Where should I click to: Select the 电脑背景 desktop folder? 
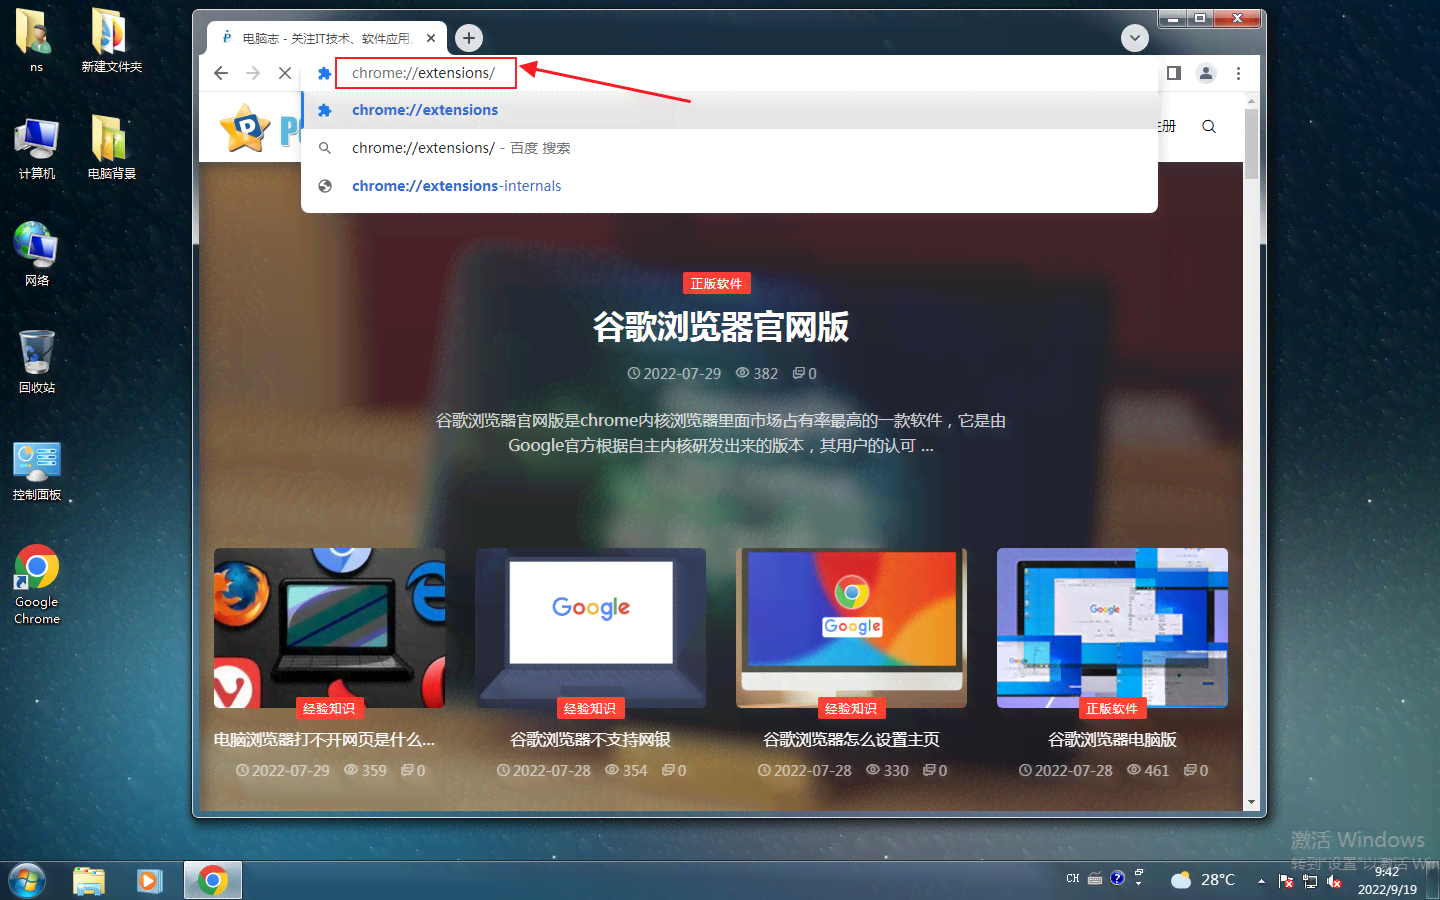[x=111, y=148]
